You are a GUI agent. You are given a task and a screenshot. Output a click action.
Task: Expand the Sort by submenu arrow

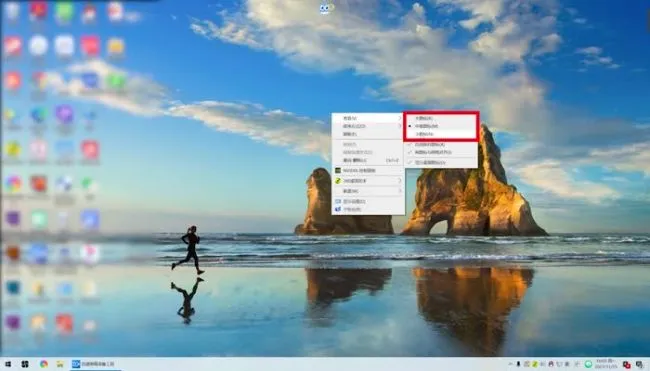400,126
